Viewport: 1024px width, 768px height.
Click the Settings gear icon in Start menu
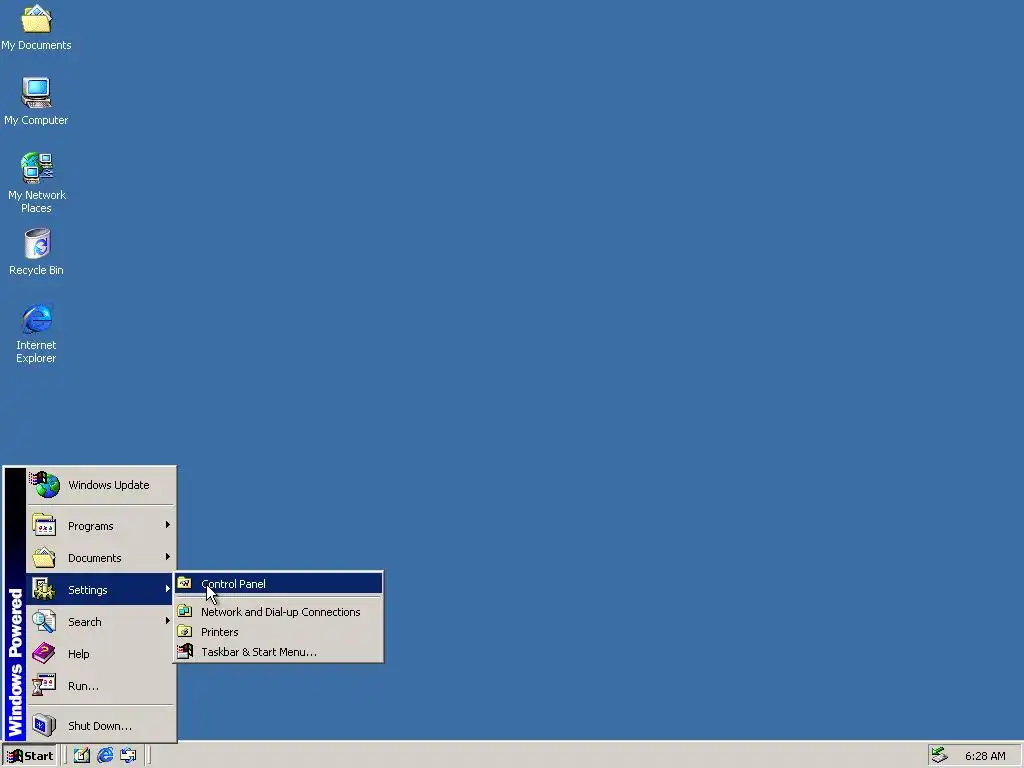pyautogui.click(x=44, y=589)
